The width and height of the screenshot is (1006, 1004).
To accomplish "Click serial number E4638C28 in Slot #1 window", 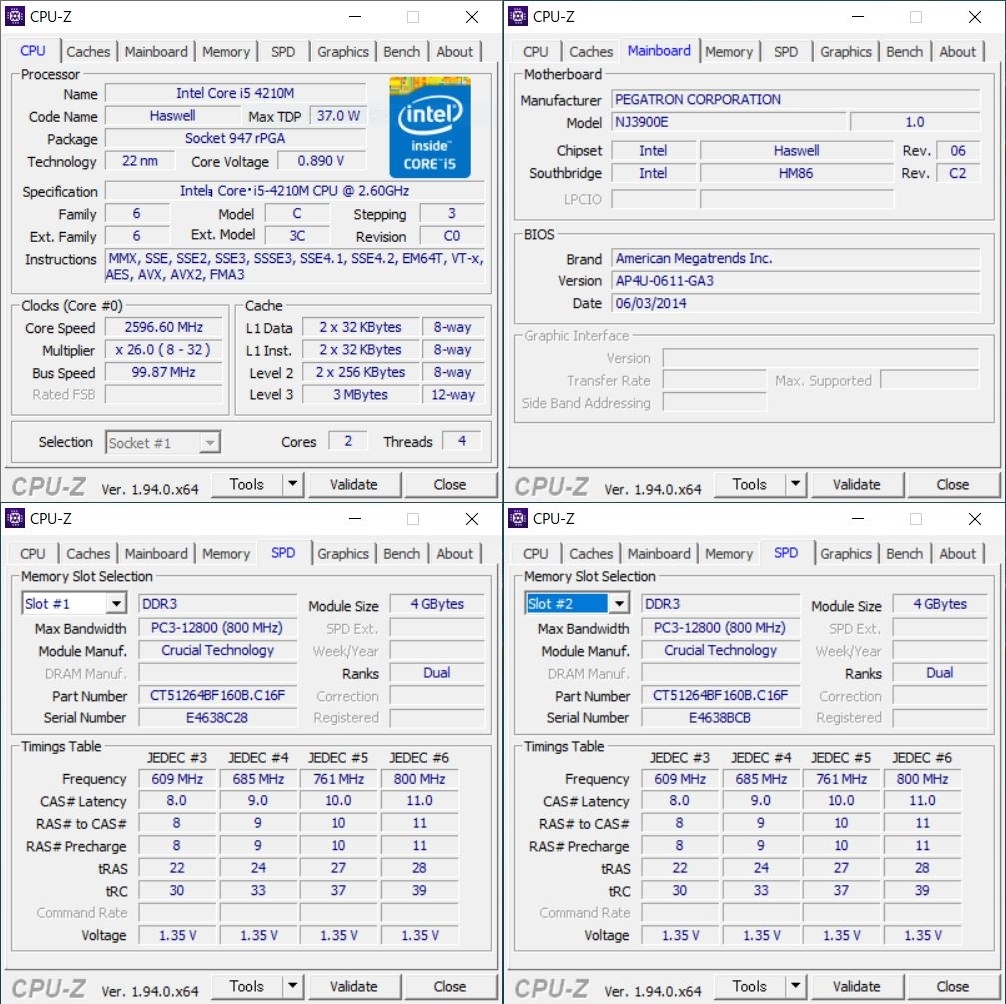I will (x=217, y=718).
